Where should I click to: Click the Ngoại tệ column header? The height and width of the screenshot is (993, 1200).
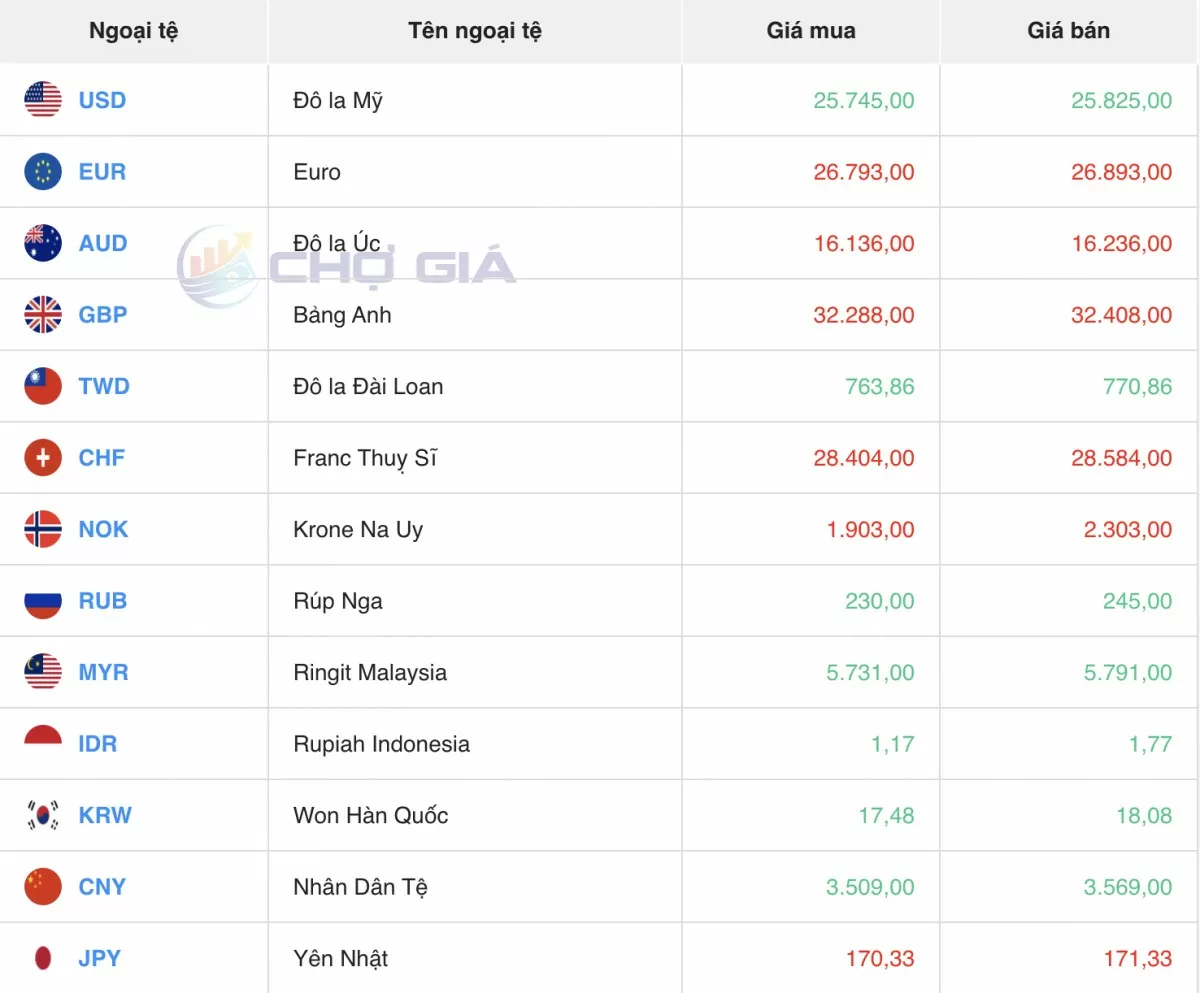[x=133, y=31]
